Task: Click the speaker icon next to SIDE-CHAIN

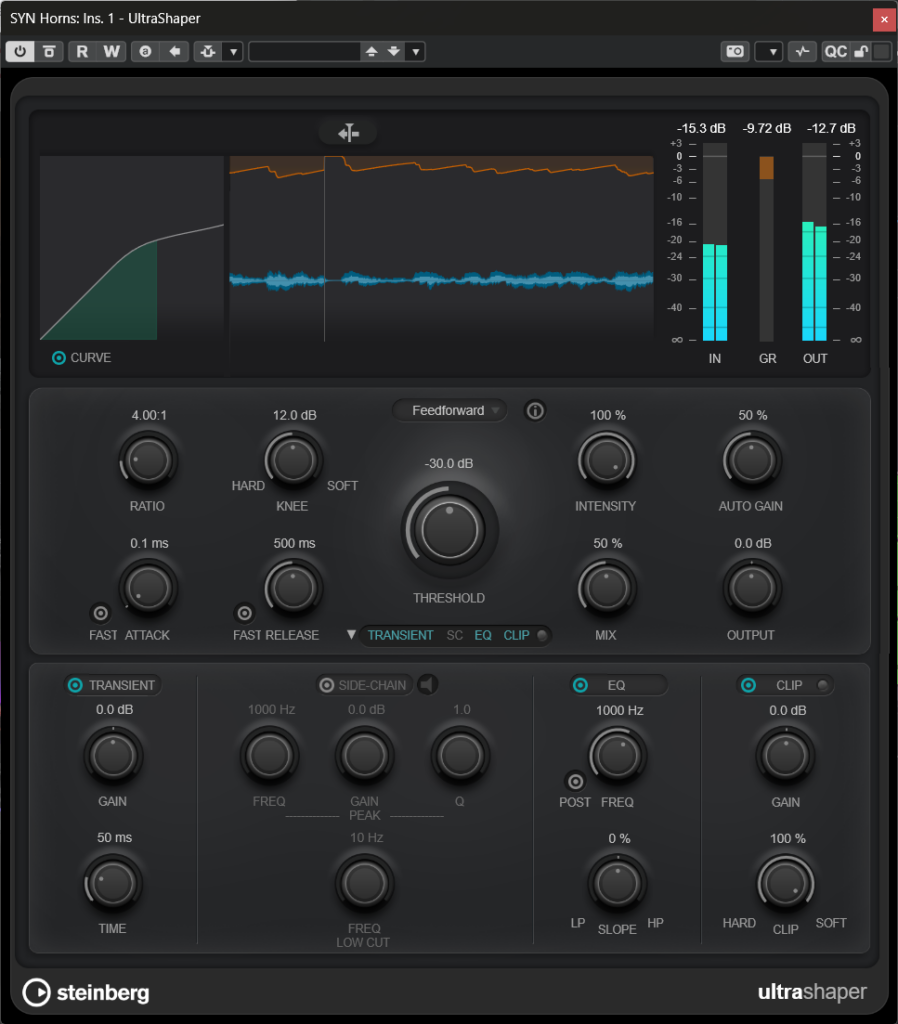Action: click(427, 684)
